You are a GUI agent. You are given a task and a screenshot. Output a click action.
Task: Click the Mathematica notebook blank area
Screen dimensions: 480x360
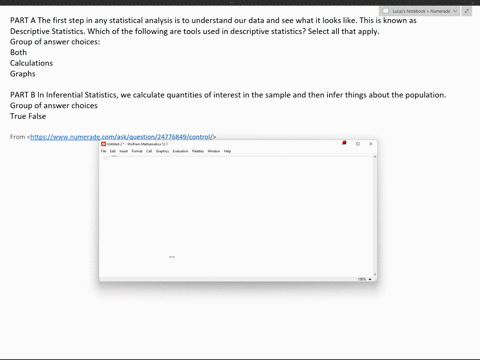[x=237, y=217]
